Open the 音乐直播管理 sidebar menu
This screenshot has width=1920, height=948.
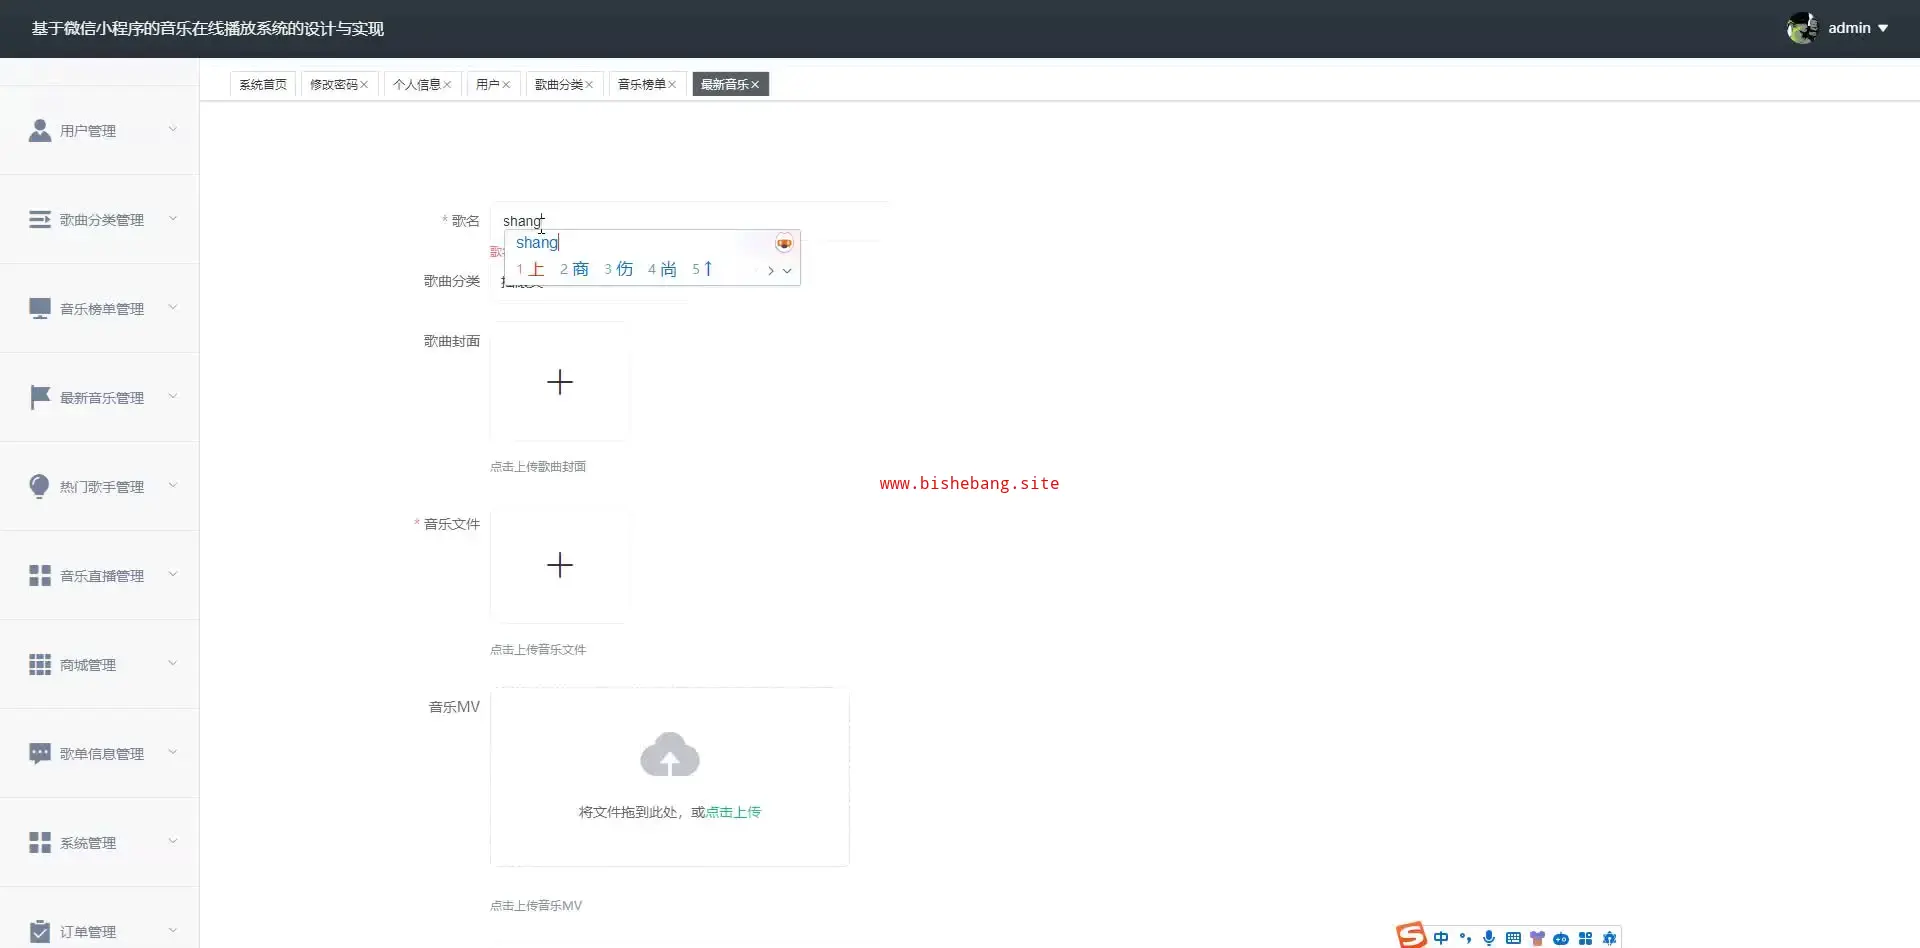(x=100, y=575)
